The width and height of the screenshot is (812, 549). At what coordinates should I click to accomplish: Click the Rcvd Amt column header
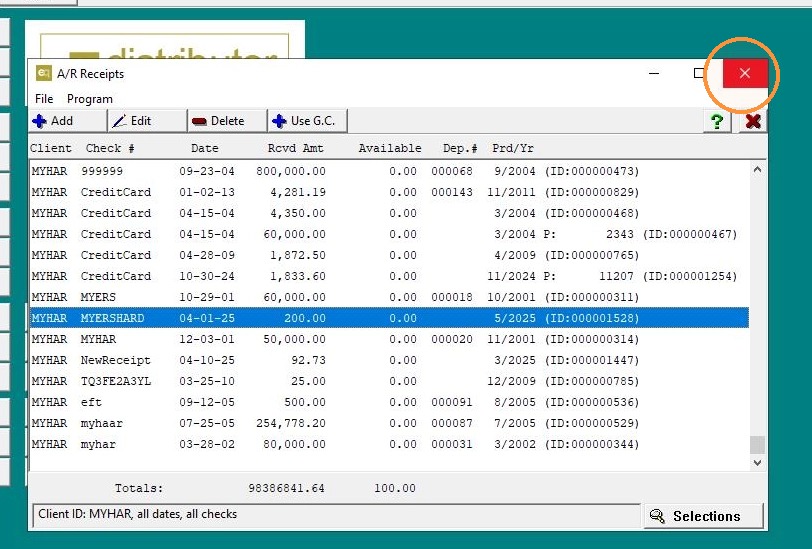pos(296,148)
